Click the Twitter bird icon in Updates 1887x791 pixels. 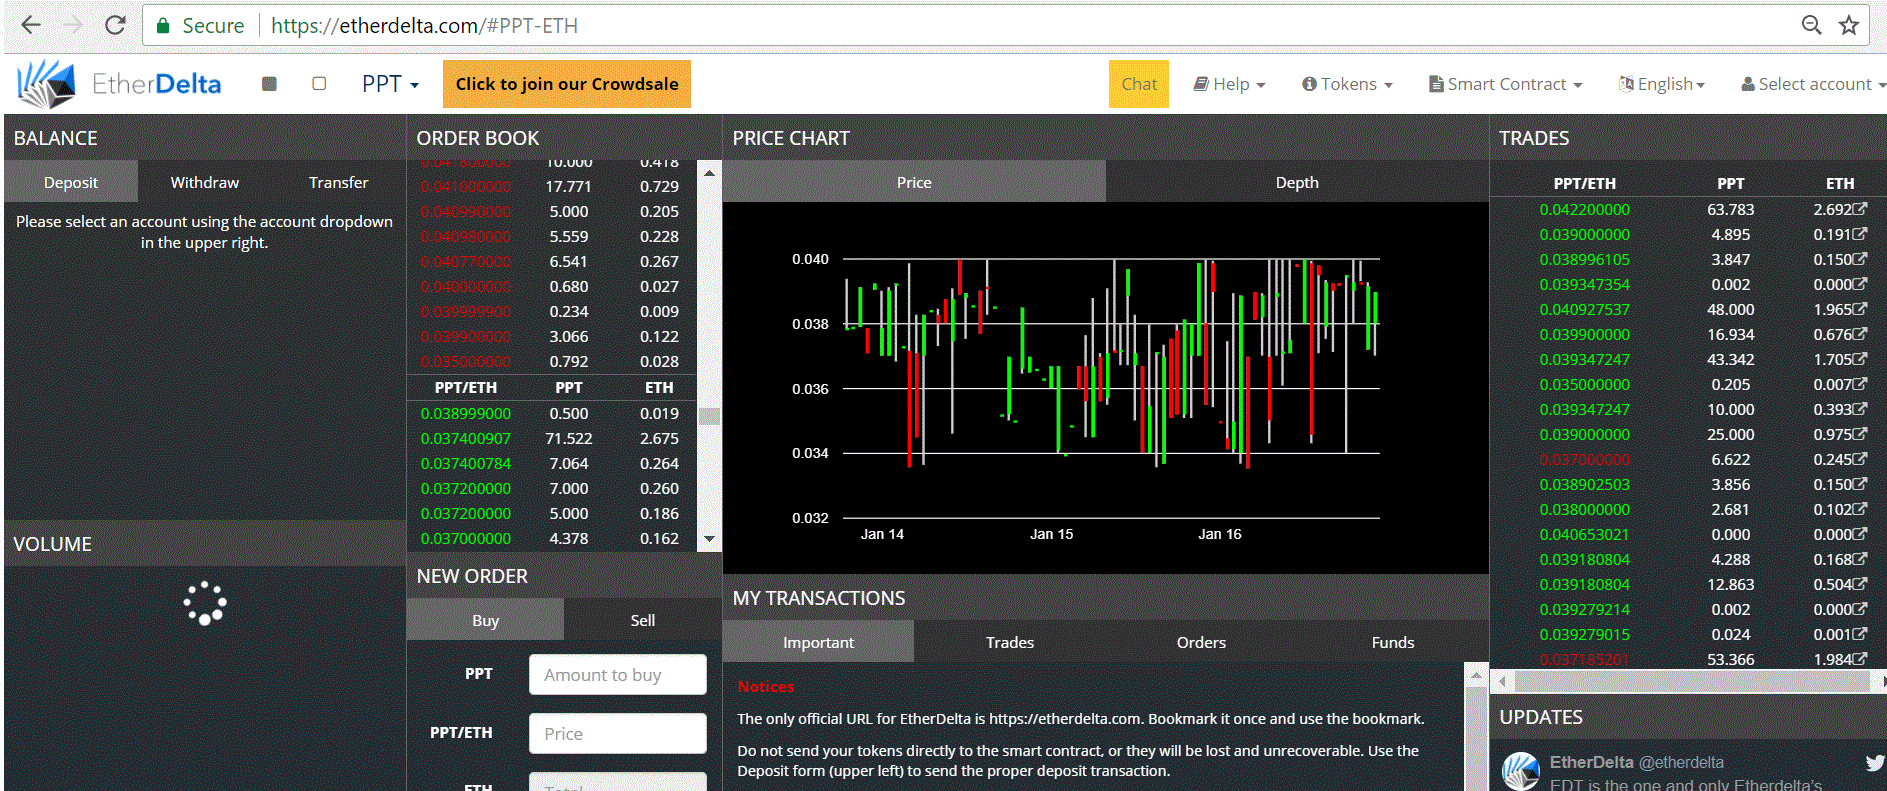[1875, 763]
